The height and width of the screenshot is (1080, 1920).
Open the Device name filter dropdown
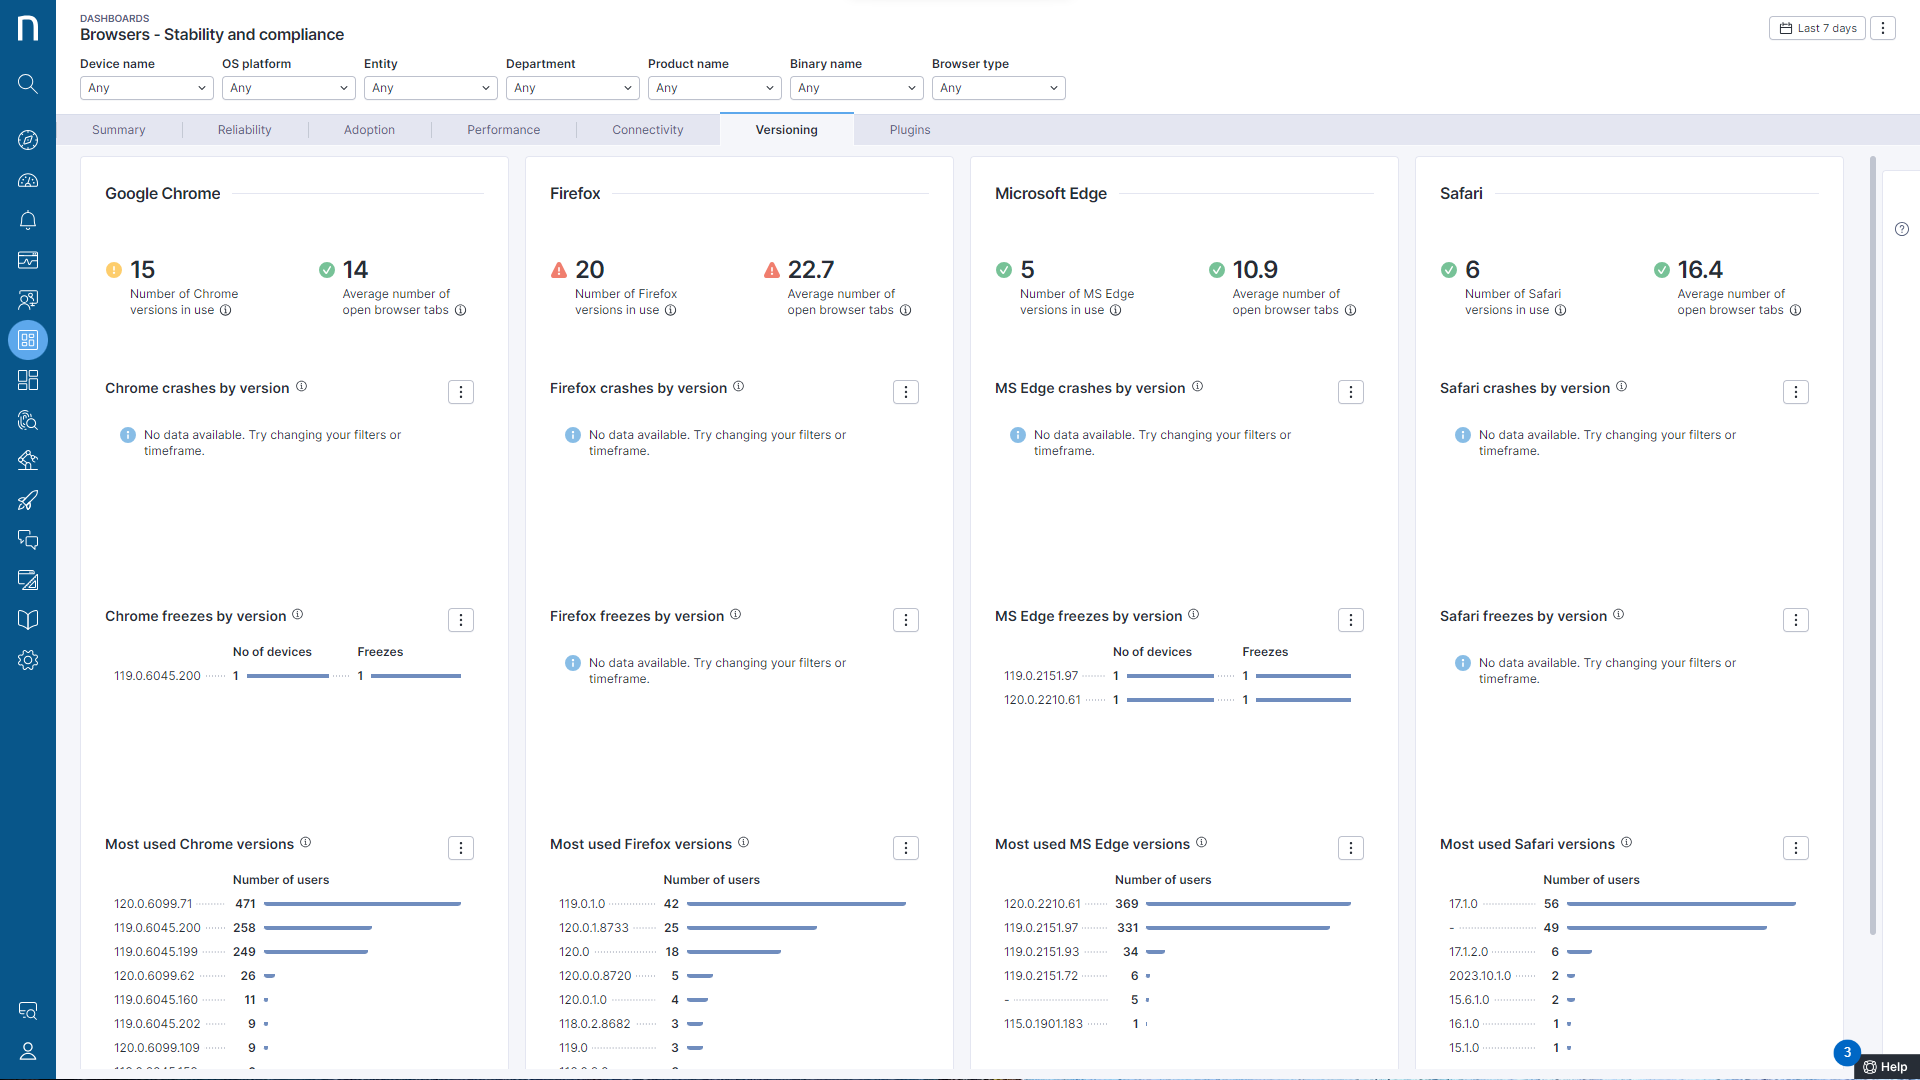pos(147,88)
